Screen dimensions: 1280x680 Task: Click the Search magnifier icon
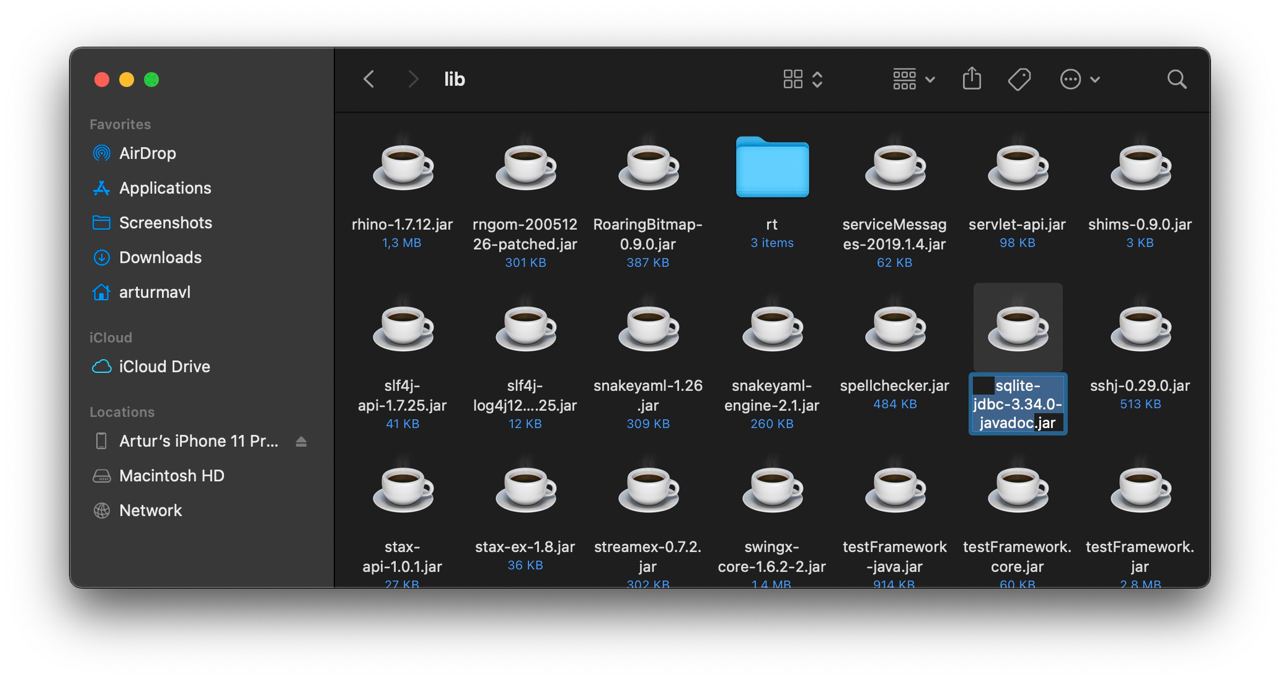click(x=1177, y=79)
